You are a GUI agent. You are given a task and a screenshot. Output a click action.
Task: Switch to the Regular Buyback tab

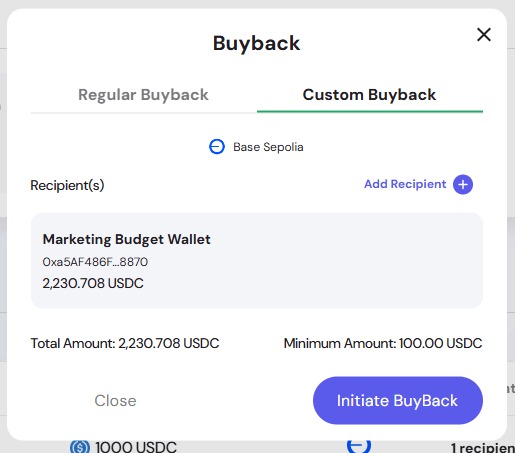pyautogui.click(x=143, y=95)
